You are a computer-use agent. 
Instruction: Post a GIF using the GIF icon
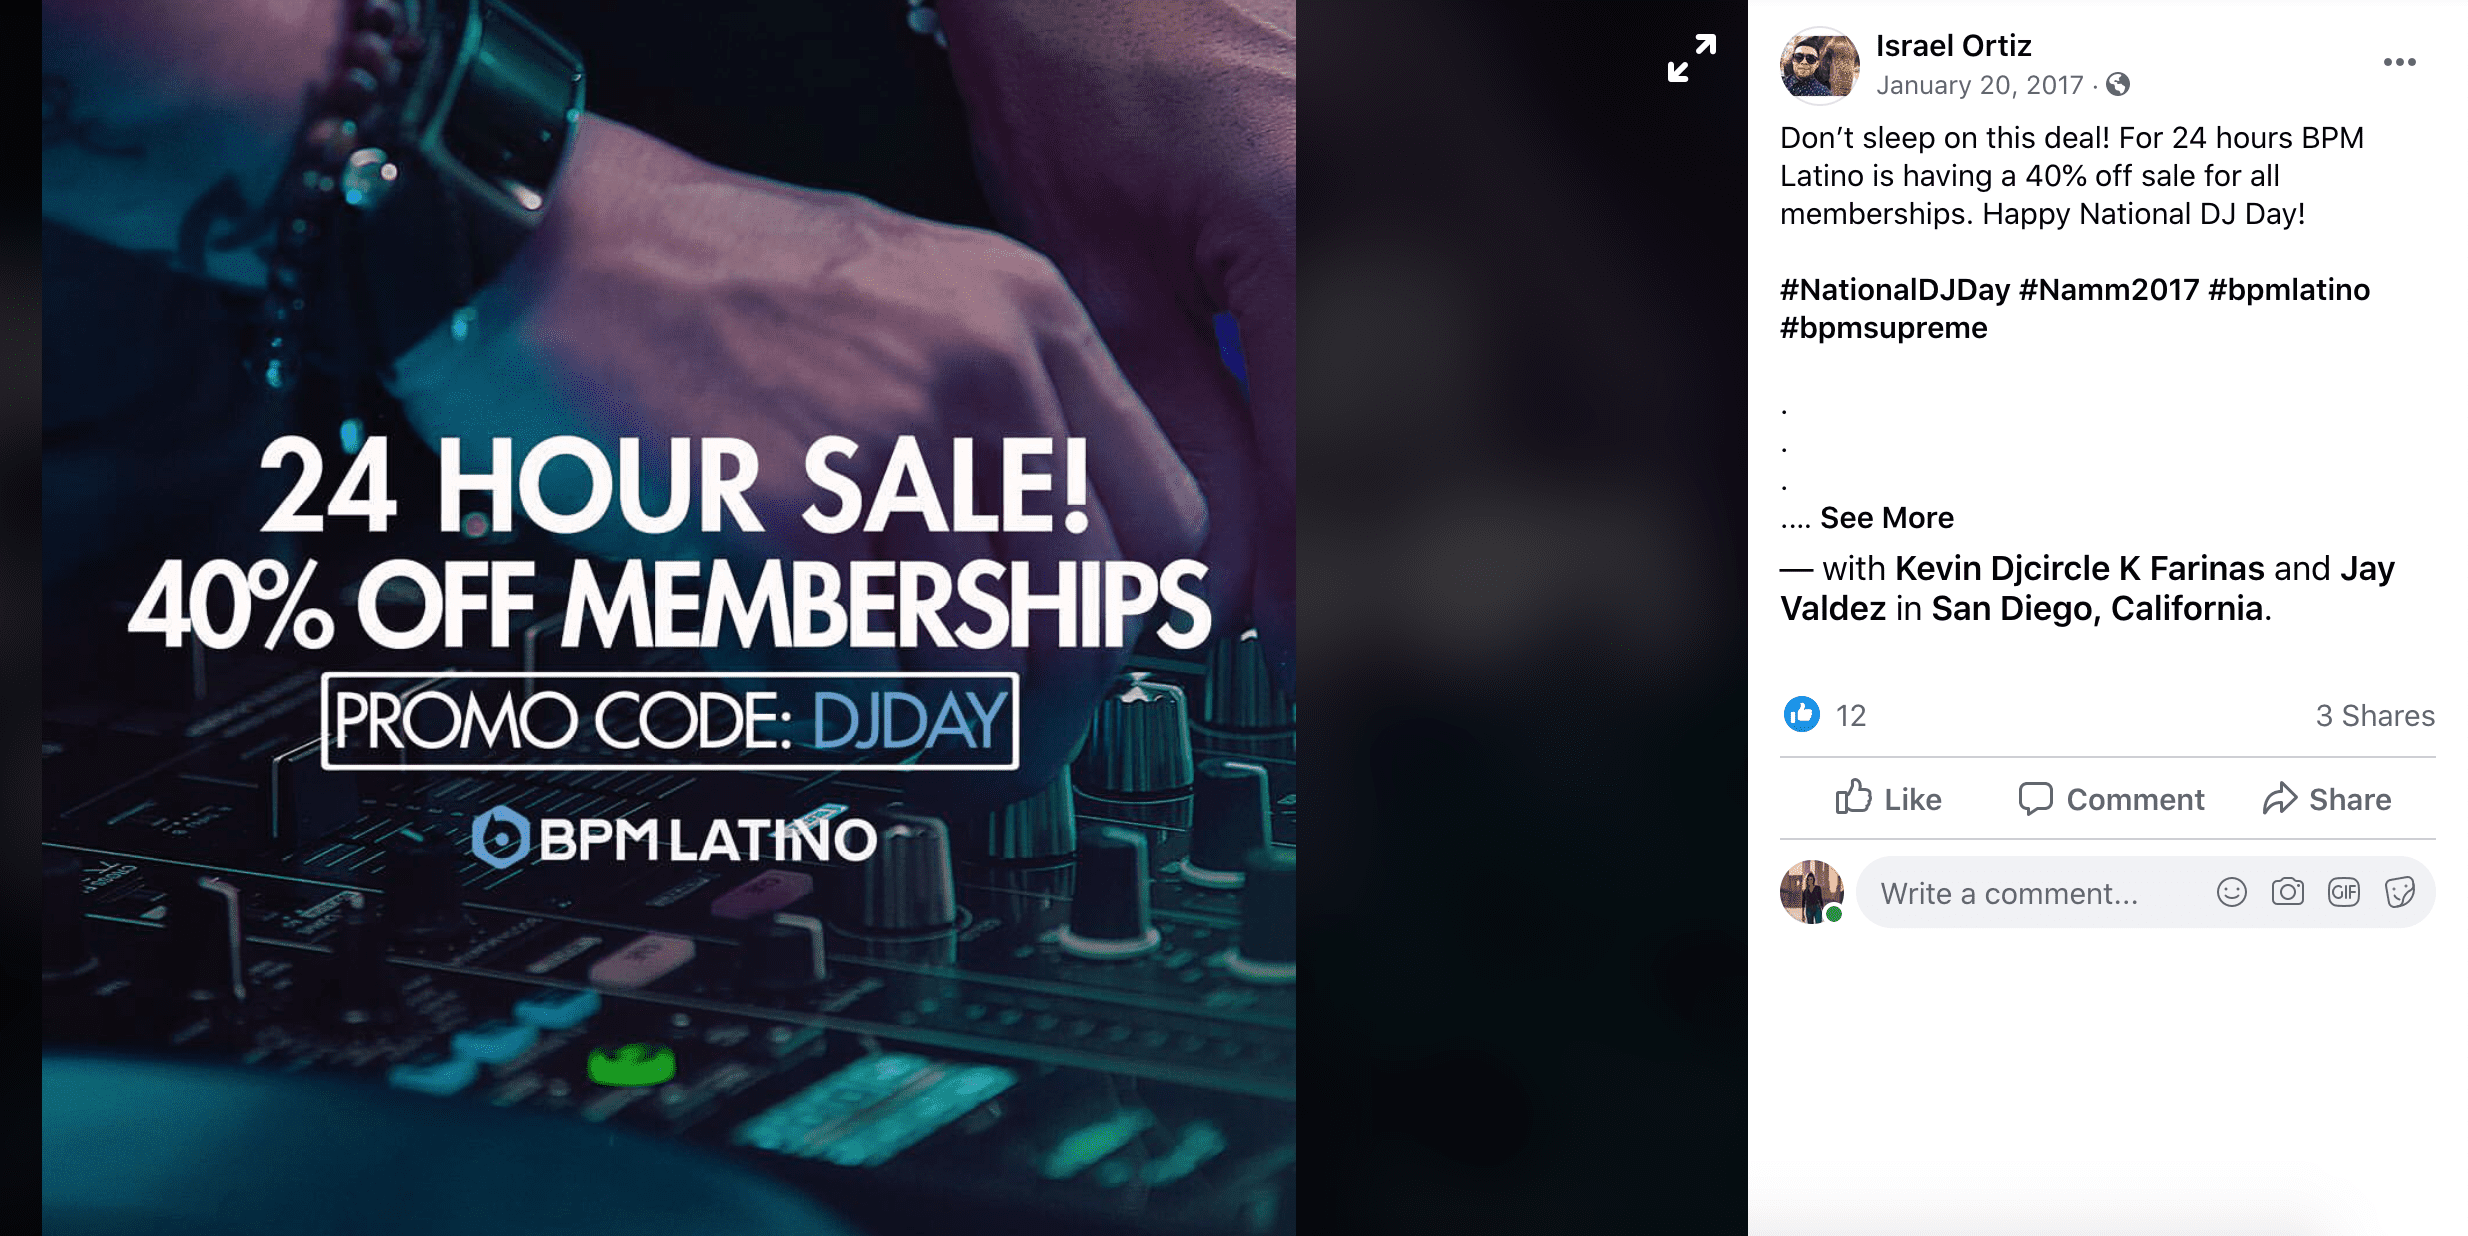[x=2343, y=892]
